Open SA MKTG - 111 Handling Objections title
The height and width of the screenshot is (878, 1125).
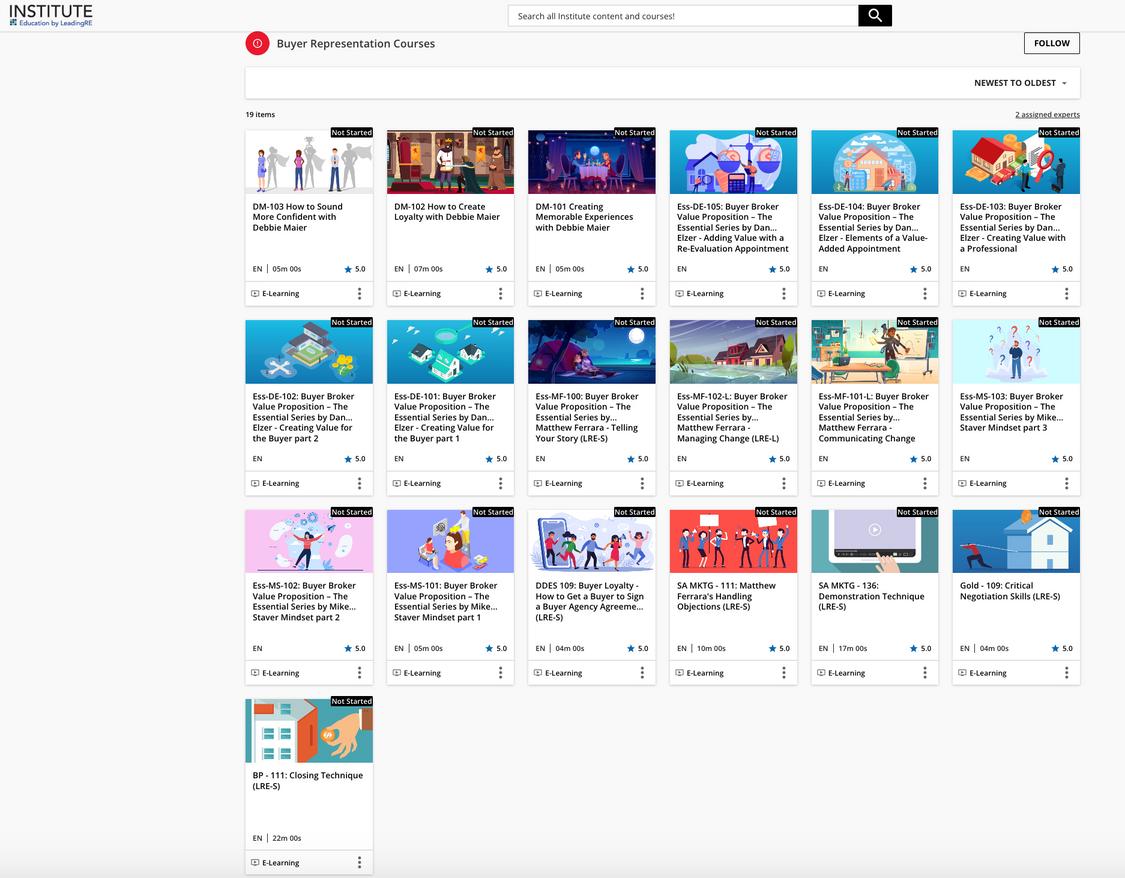click(725, 596)
